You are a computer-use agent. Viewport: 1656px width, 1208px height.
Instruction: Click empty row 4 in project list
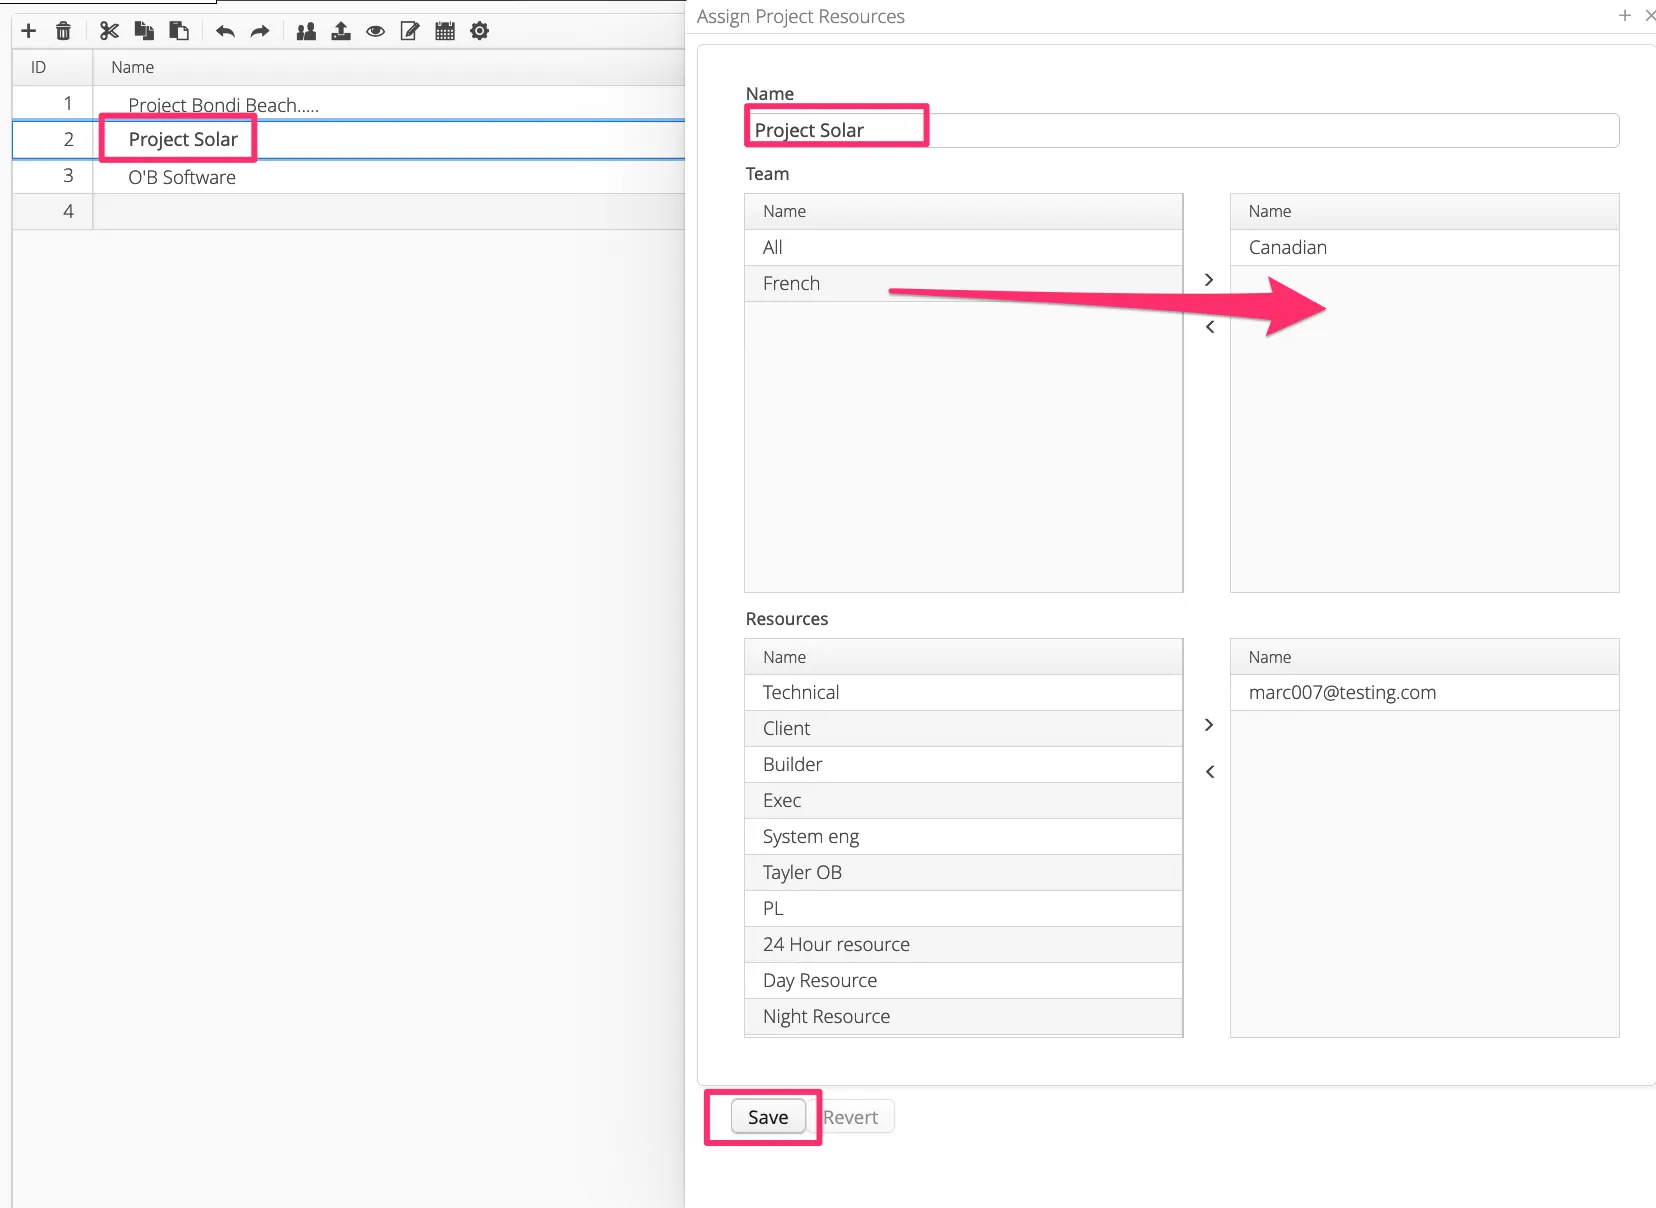point(349,212)
